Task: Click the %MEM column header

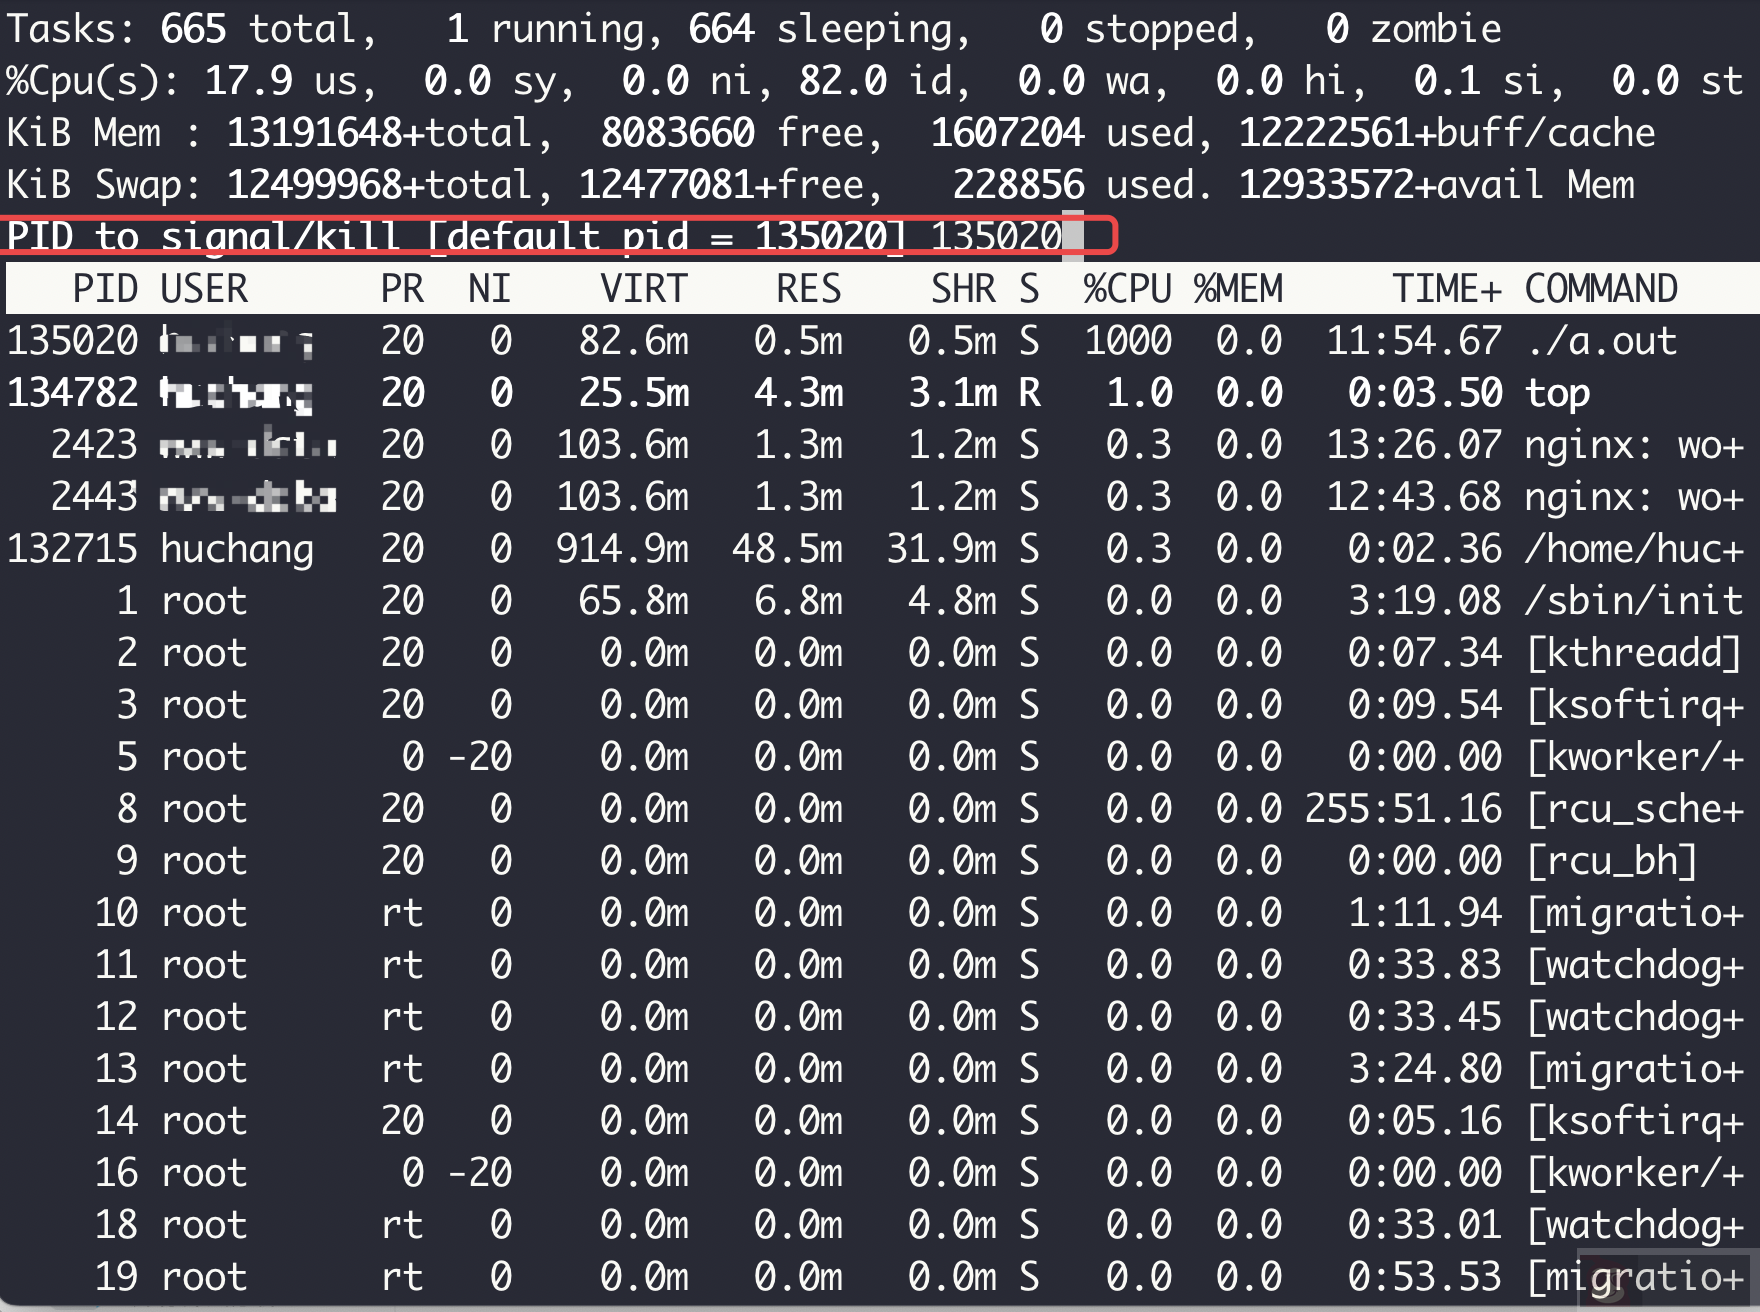Action: (1237, 289)
